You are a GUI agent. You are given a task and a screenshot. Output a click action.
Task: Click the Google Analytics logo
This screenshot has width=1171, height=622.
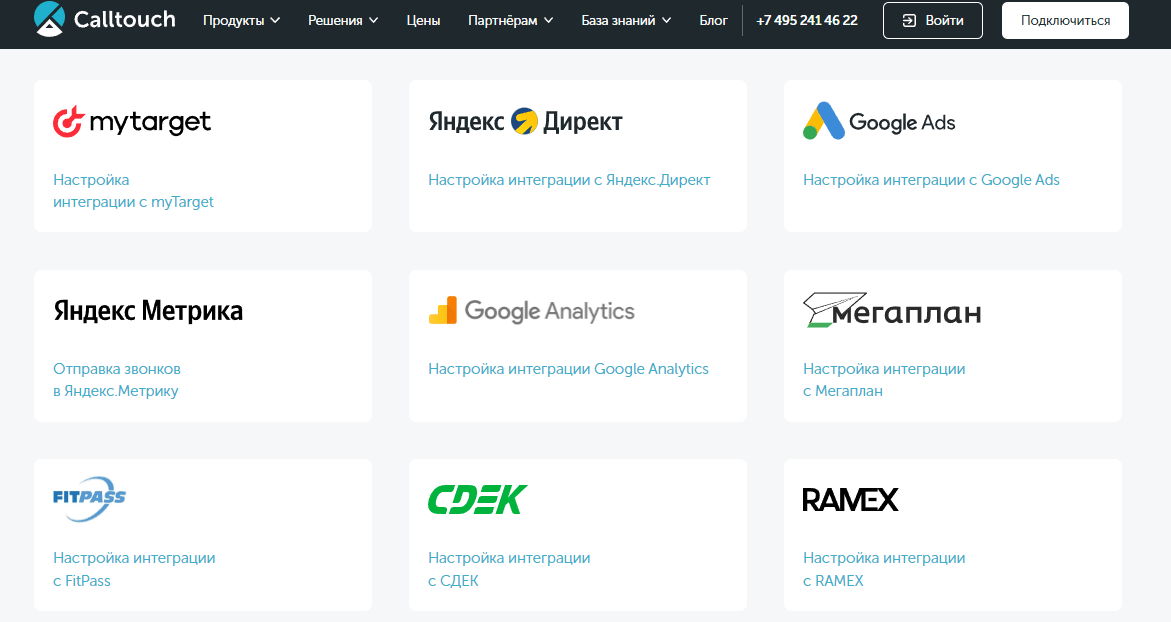point(531,311)
